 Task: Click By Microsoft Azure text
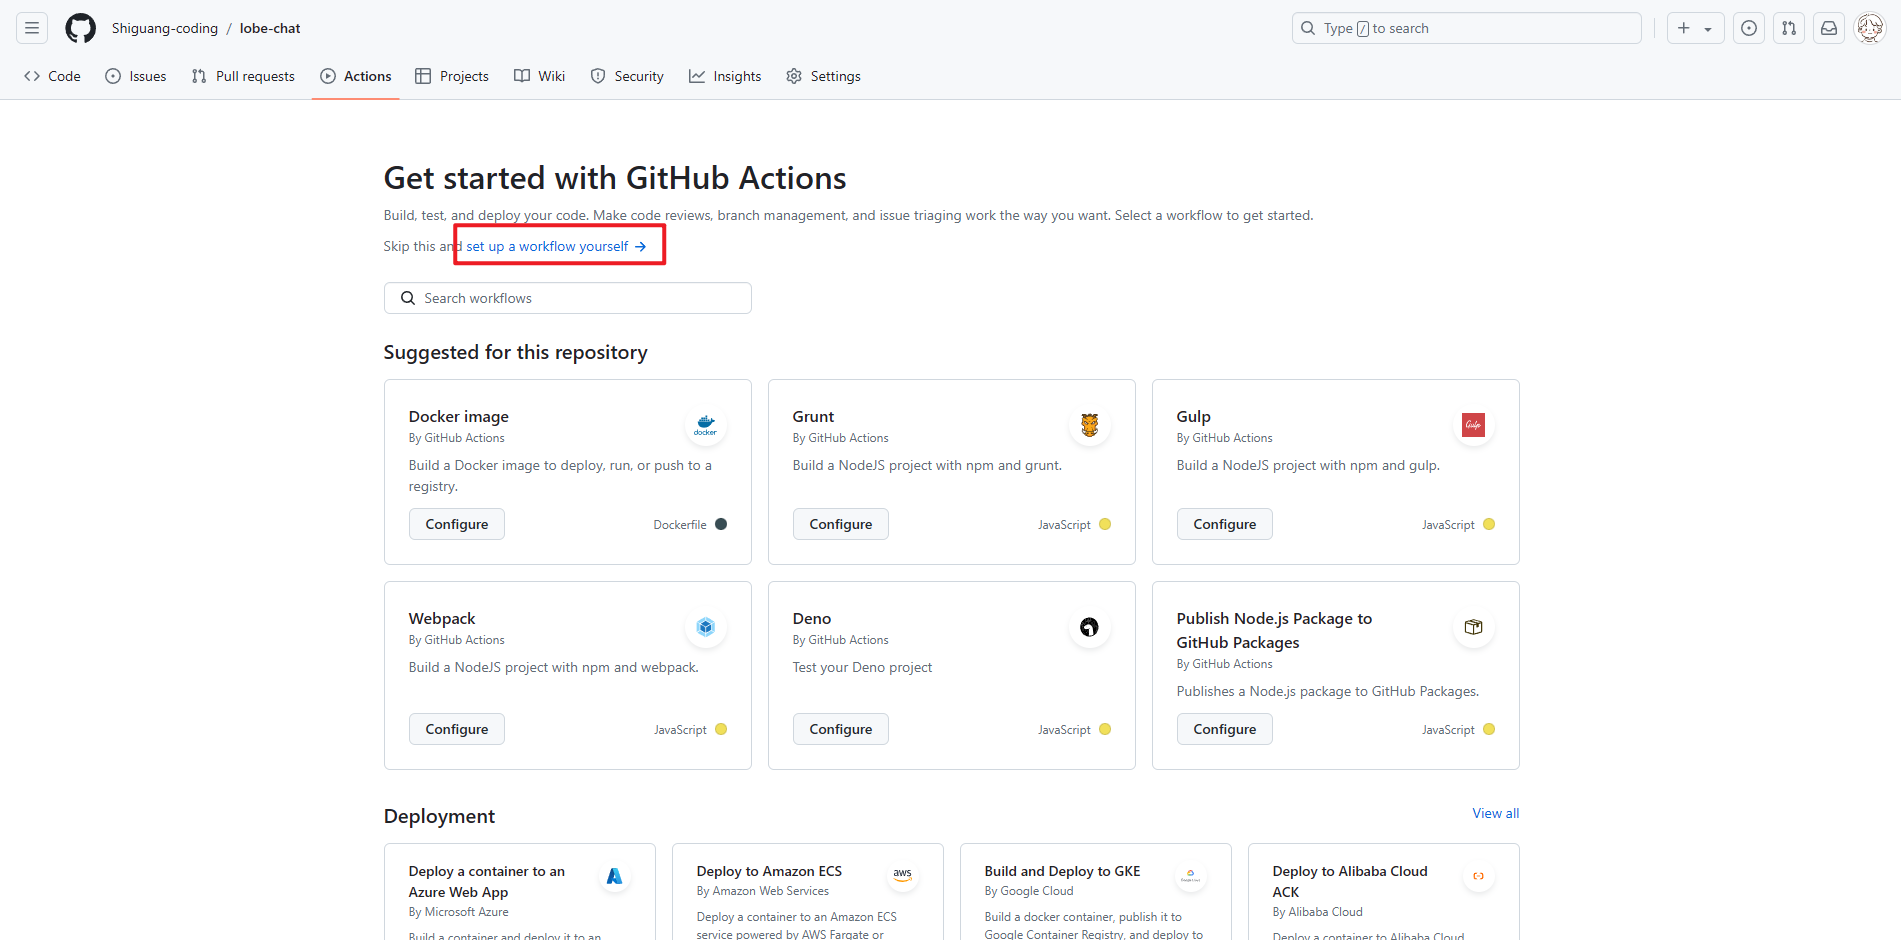459,912
